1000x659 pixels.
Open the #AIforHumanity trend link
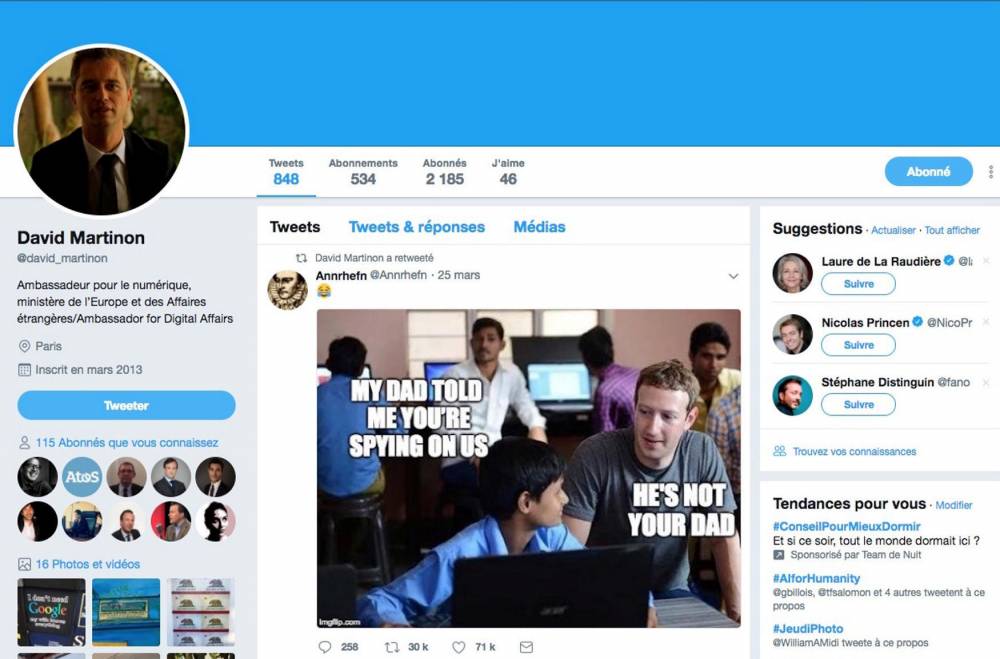click(x=816, y=579)
